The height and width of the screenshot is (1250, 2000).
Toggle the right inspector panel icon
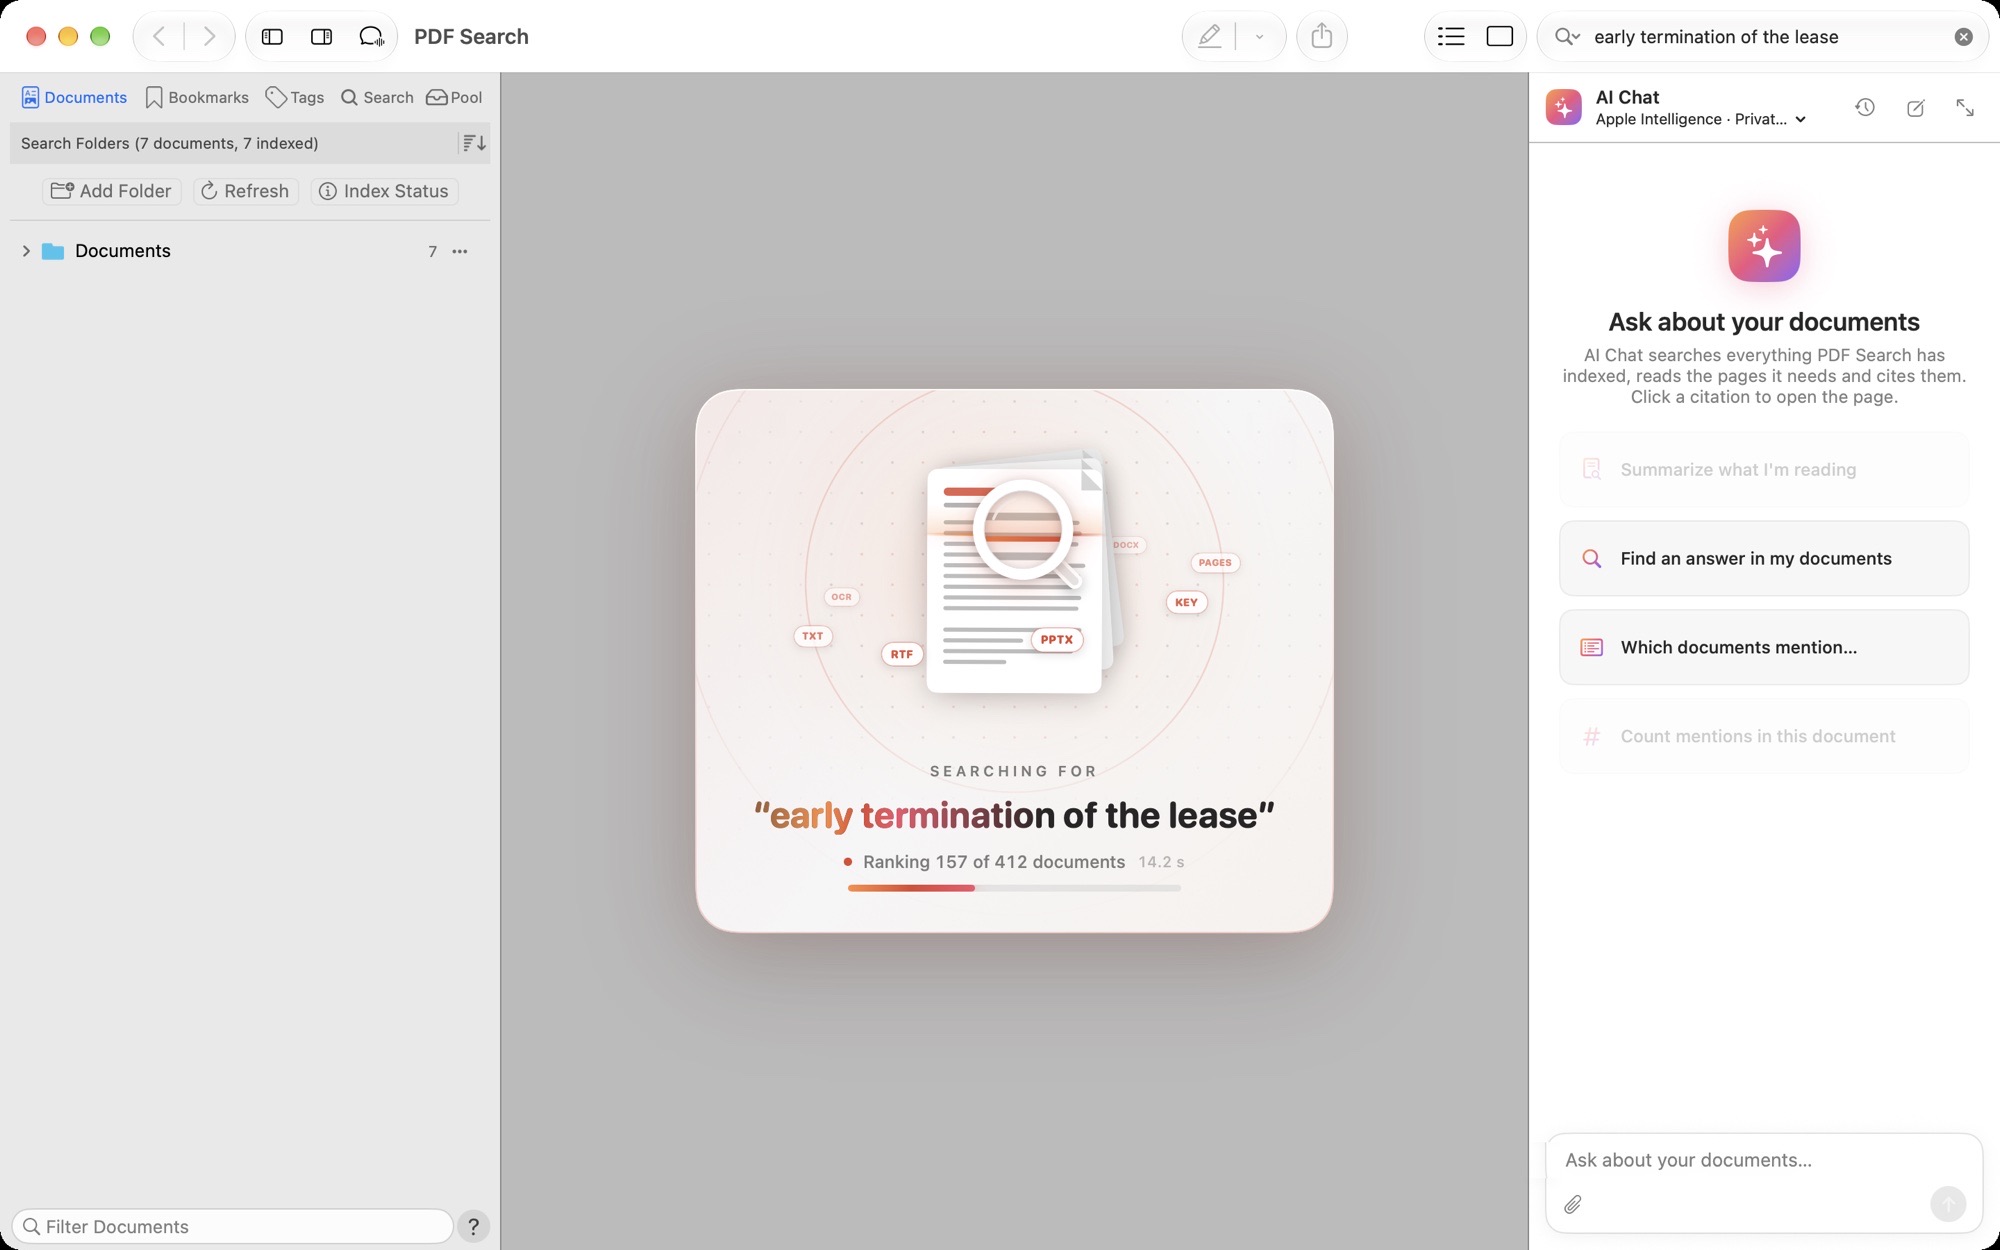322,37
